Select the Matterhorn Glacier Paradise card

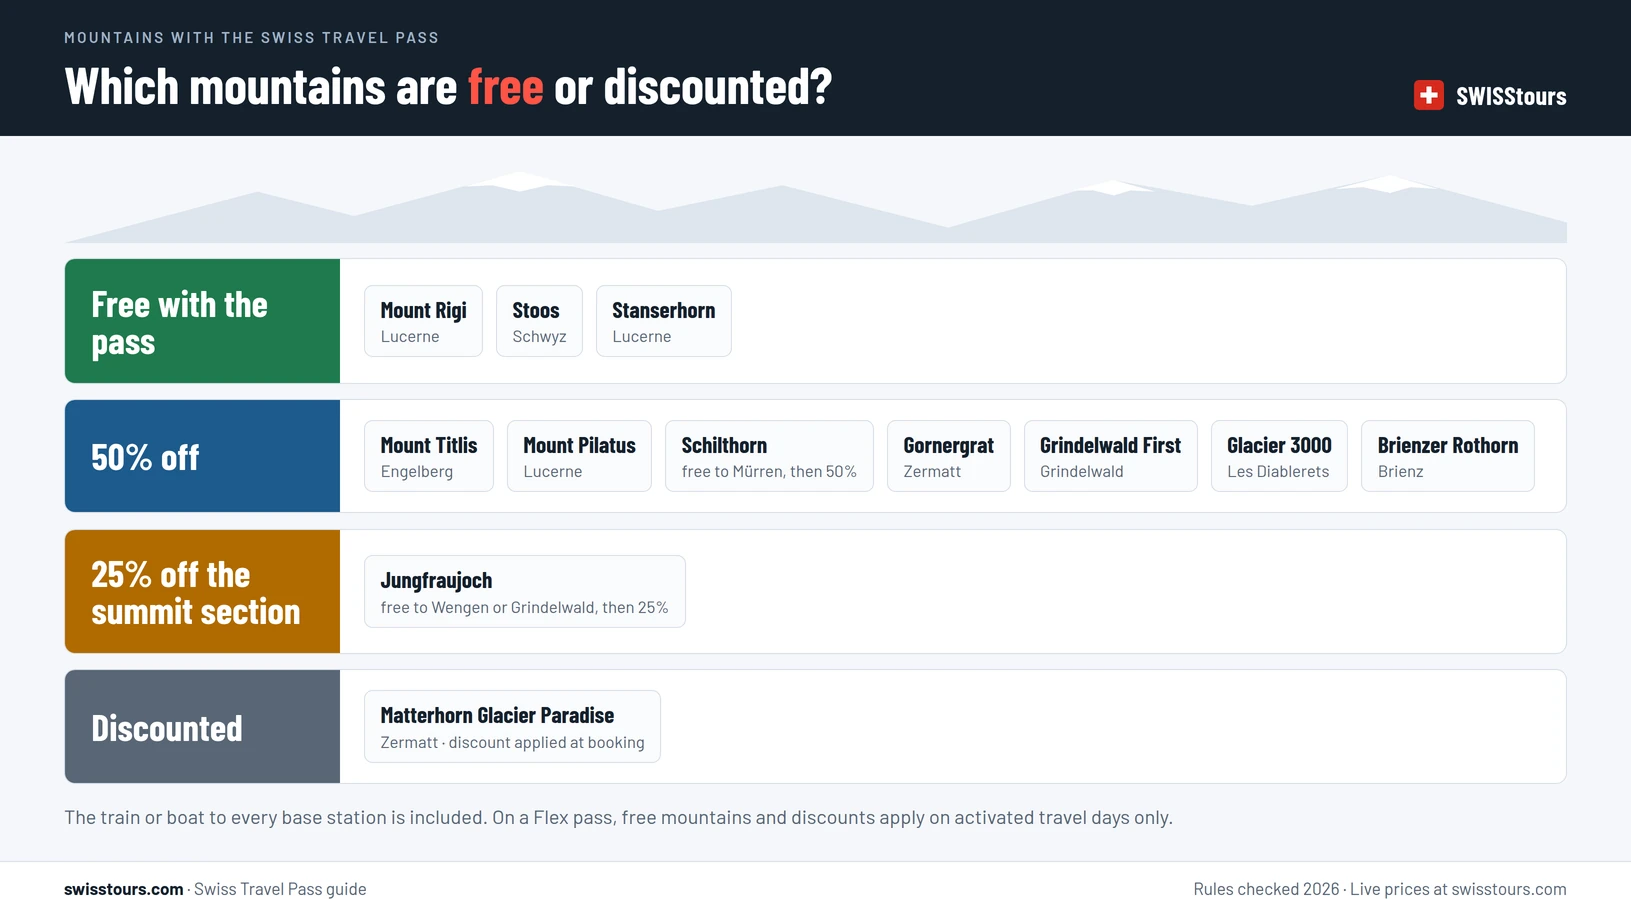coord(512,727)
